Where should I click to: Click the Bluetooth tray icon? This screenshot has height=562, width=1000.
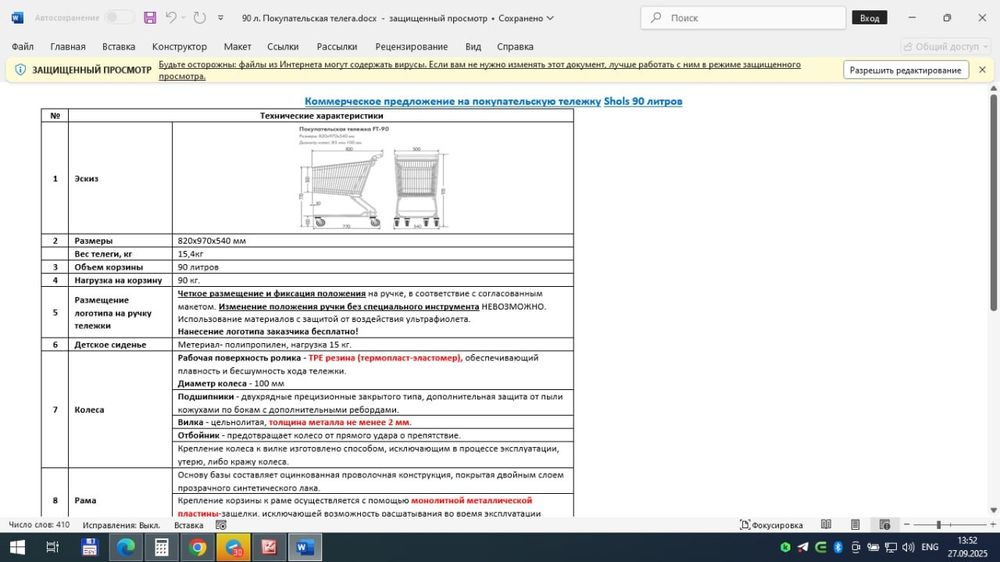click(838, 547)
